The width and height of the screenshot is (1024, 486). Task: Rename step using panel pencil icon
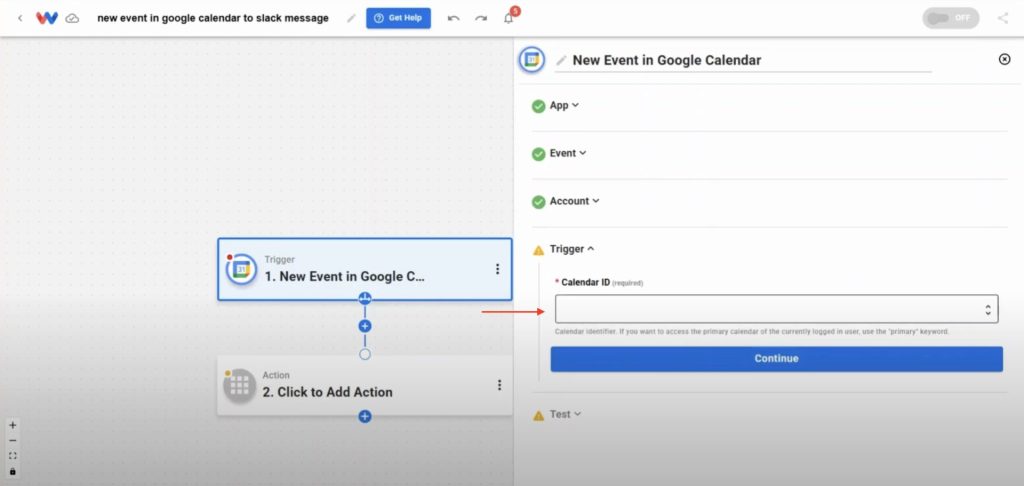(x=561, y=61)
